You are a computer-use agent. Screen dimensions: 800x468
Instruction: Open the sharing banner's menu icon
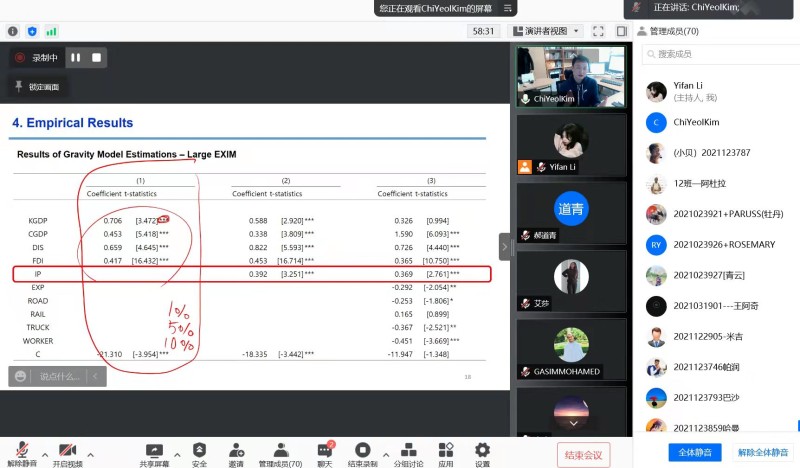tap(509, 8)
